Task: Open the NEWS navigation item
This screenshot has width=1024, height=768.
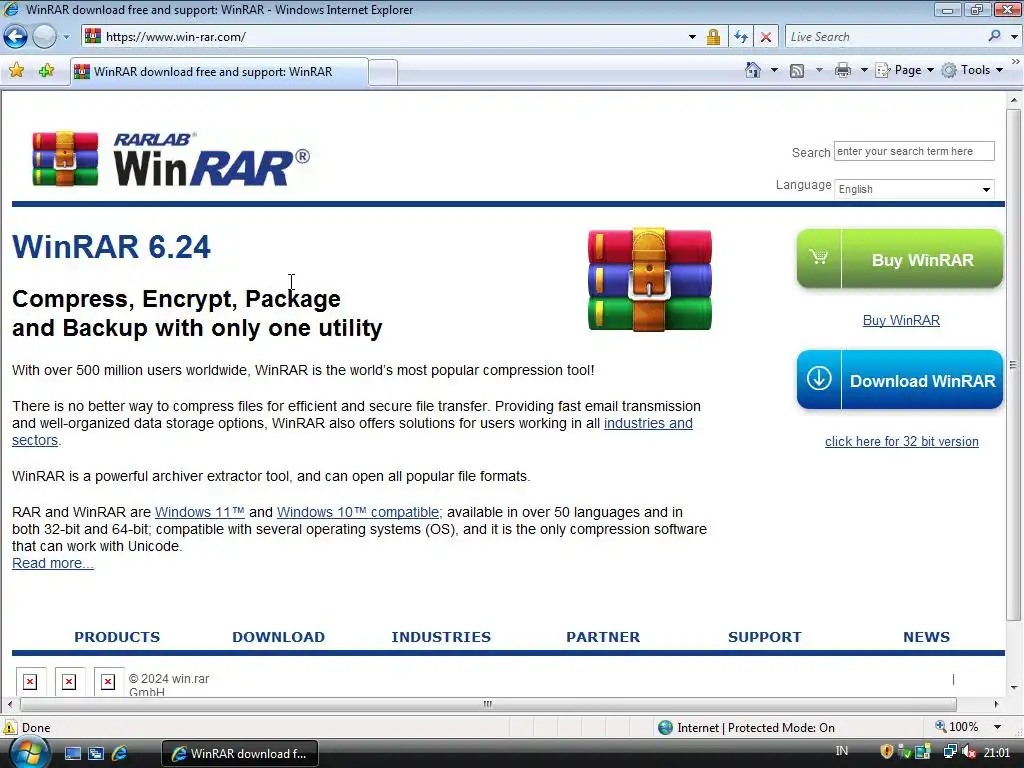Action: 926,637
